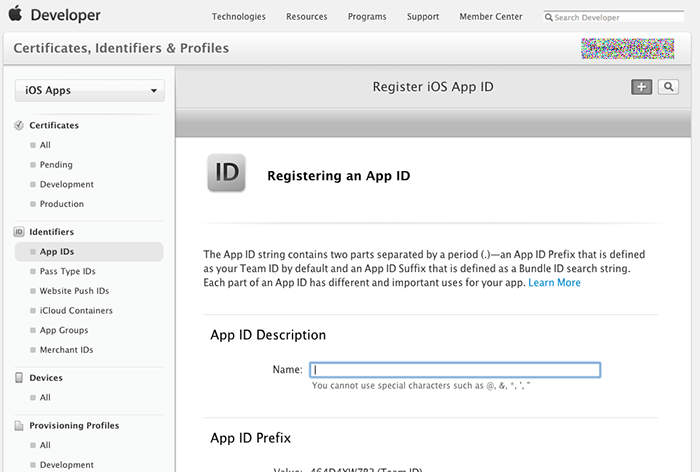Select iCloud Containers in sidebar

[x=76, y=310]
